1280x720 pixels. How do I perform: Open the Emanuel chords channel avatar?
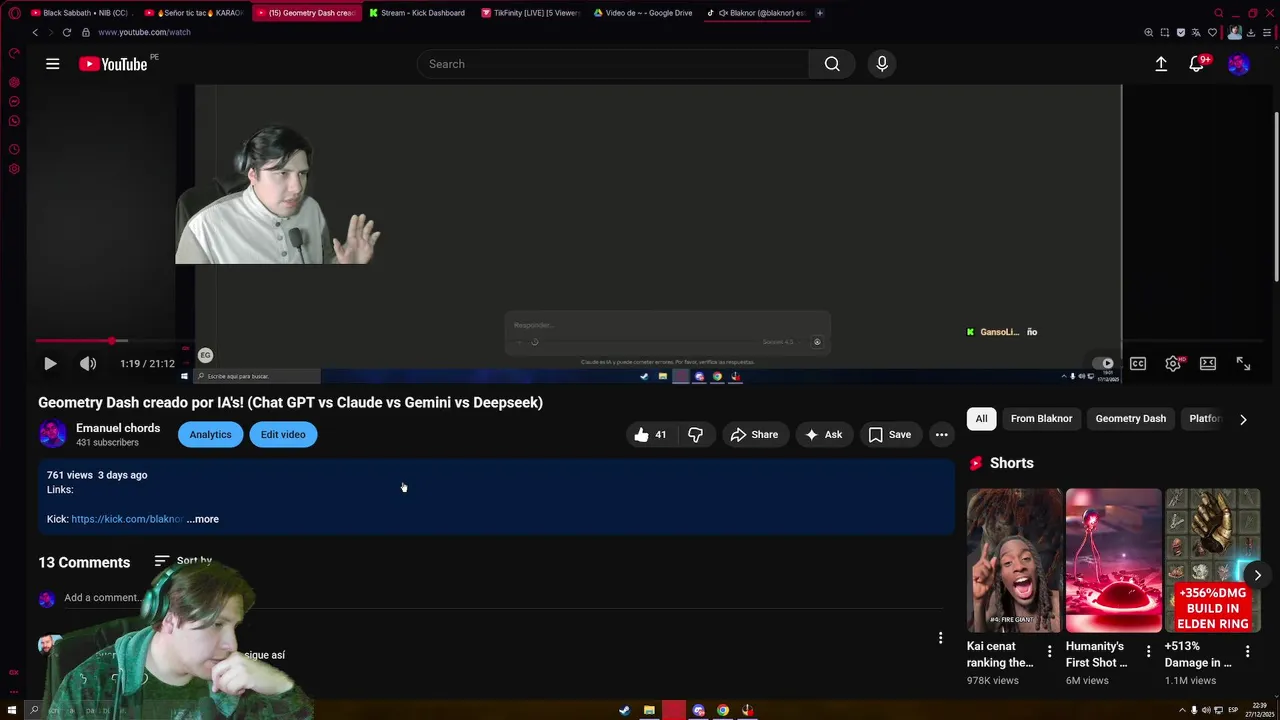(52, 434)
